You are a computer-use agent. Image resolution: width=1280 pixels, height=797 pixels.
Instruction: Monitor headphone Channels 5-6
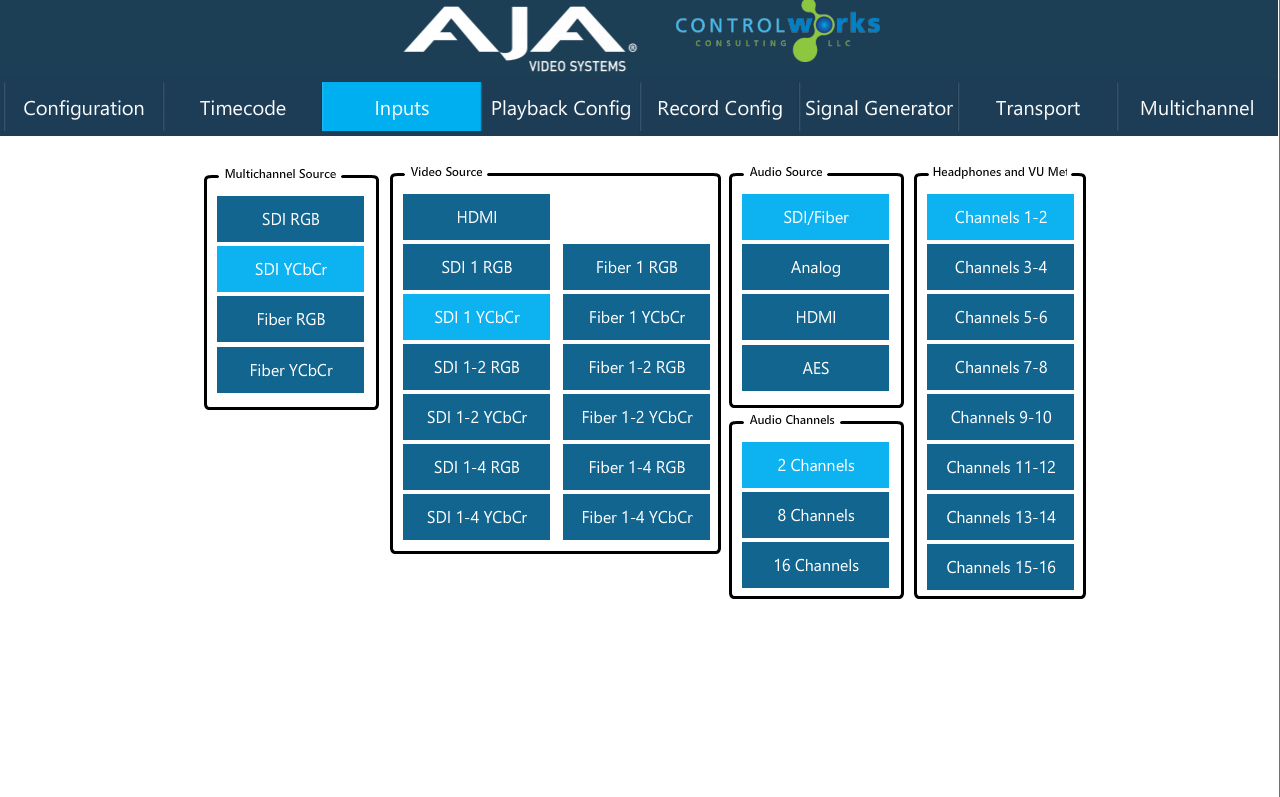click(1000, 317)
